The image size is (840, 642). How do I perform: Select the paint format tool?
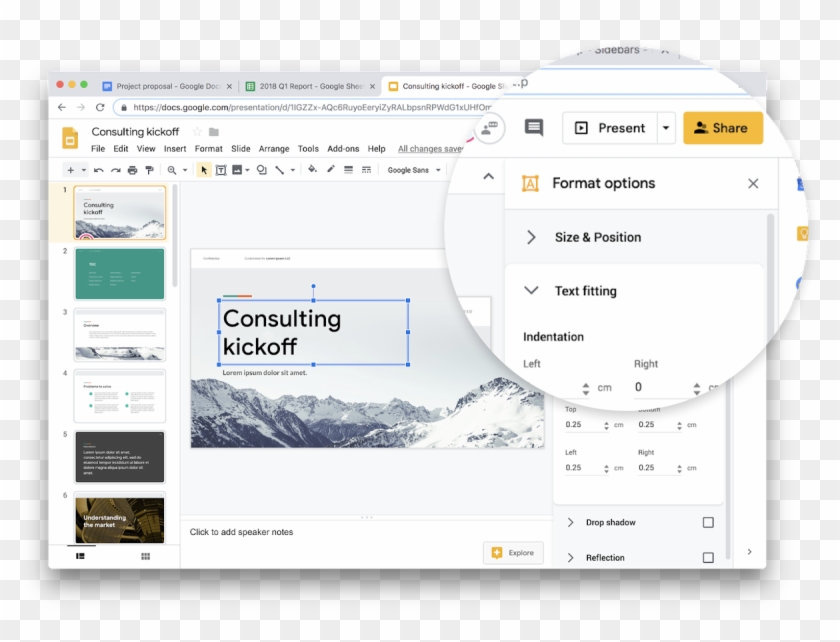pos(148,170)
